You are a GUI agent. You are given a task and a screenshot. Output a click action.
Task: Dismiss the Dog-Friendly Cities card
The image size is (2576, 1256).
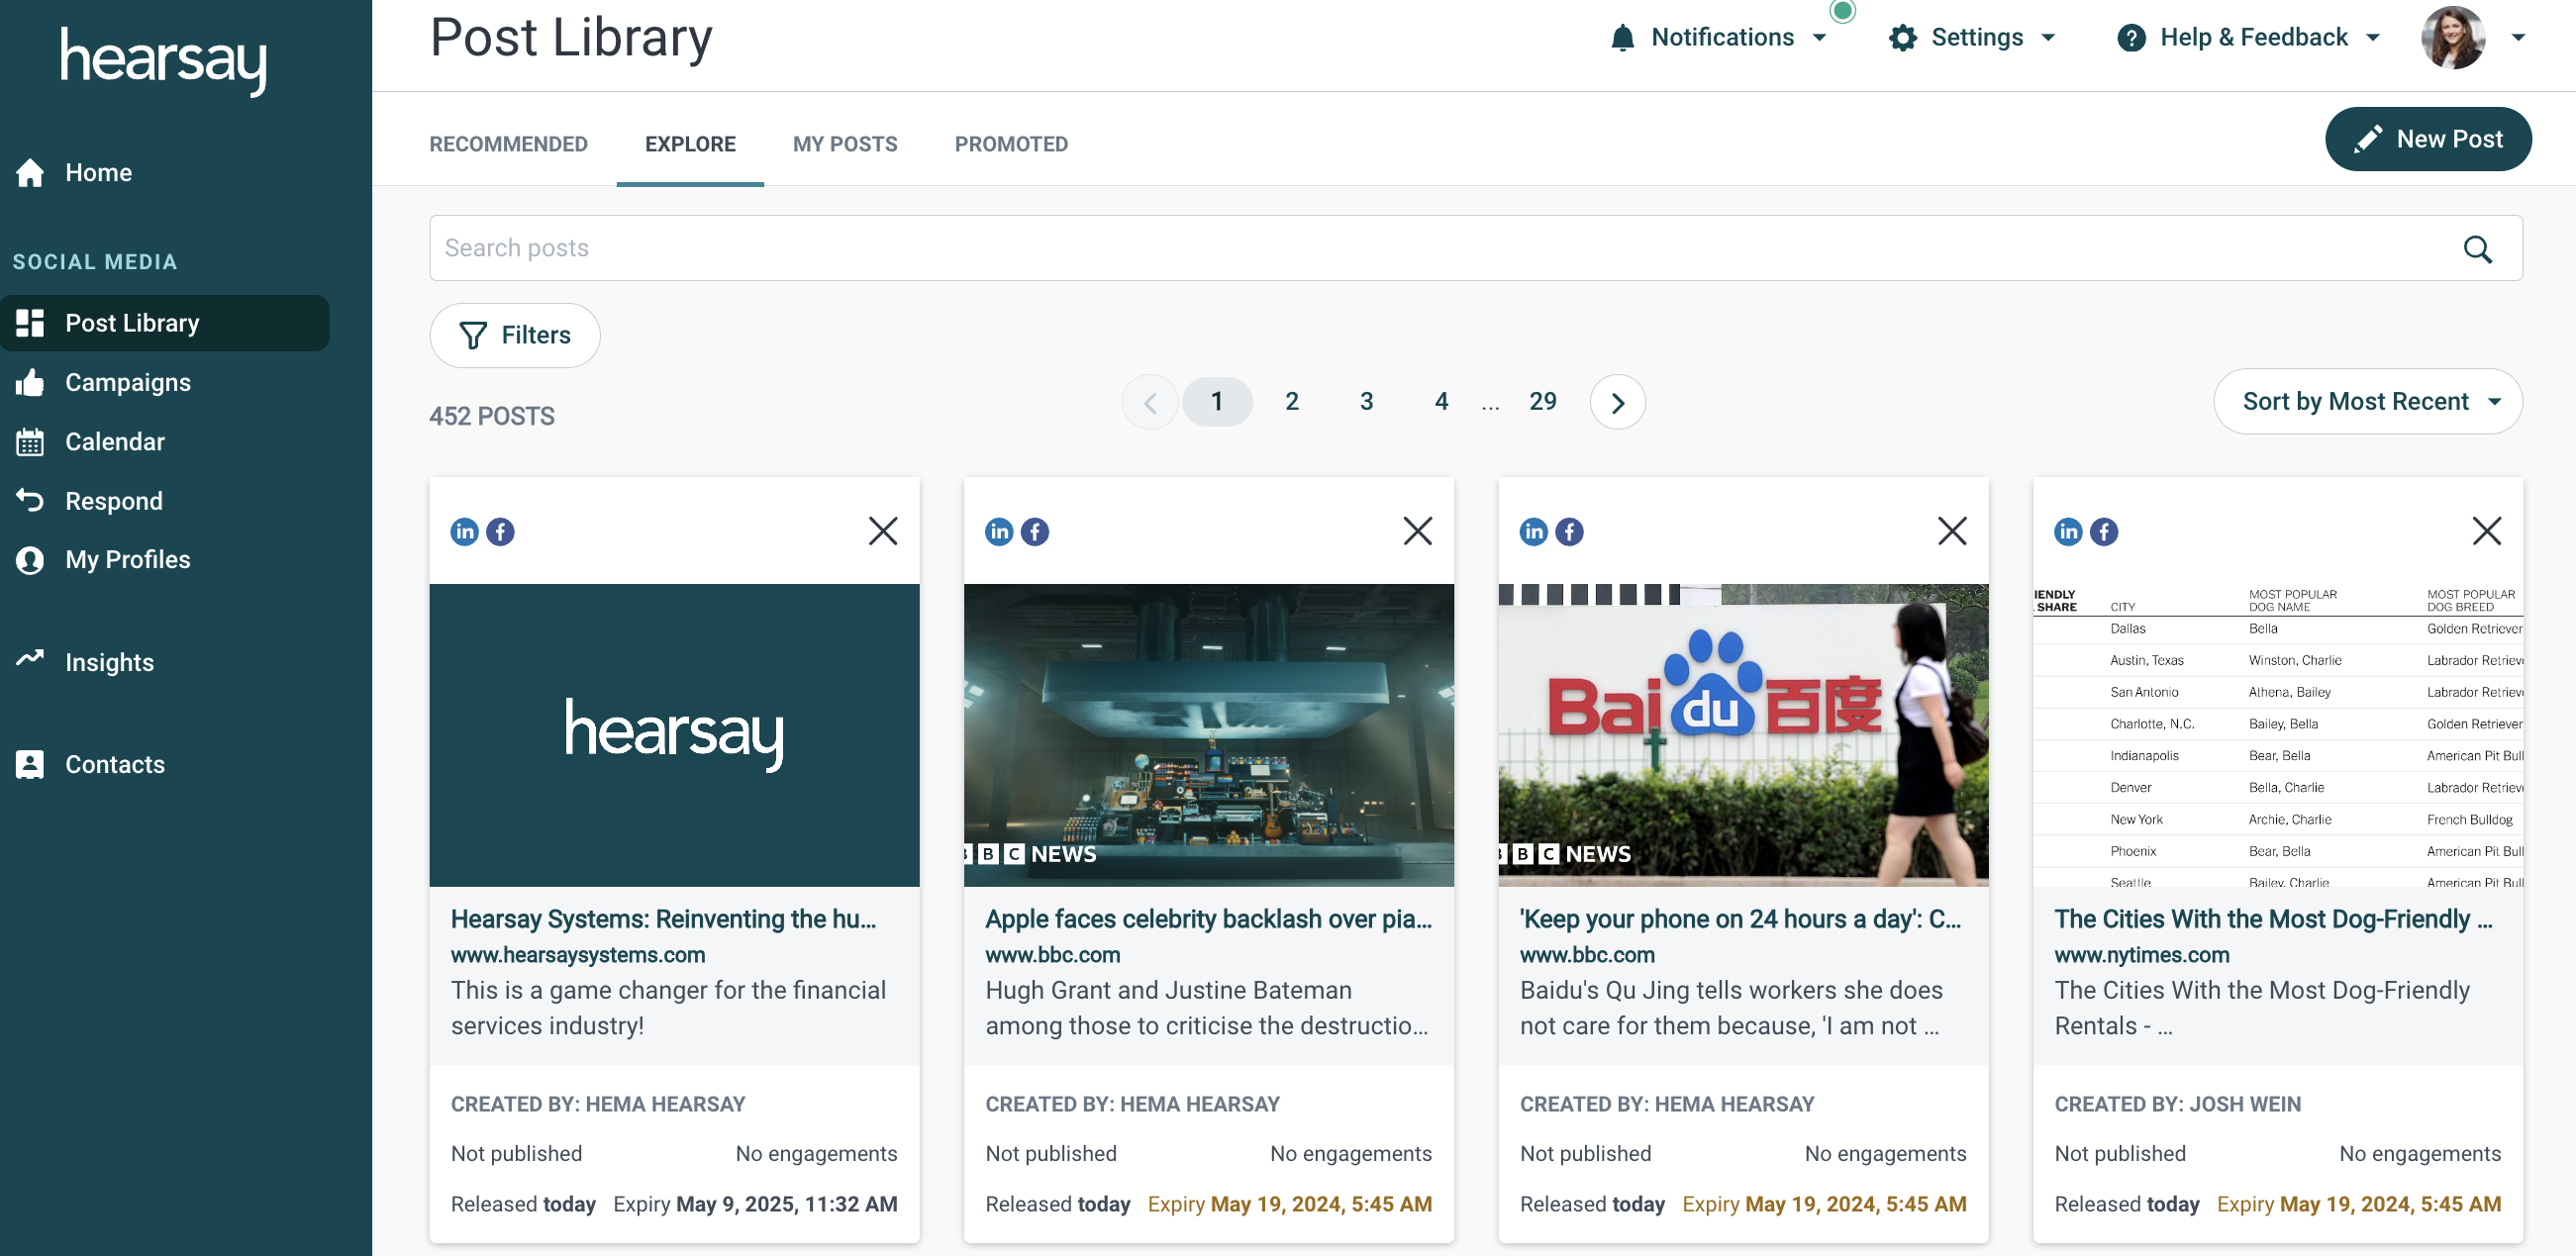pyautogui.click(x=2487, y=531)
